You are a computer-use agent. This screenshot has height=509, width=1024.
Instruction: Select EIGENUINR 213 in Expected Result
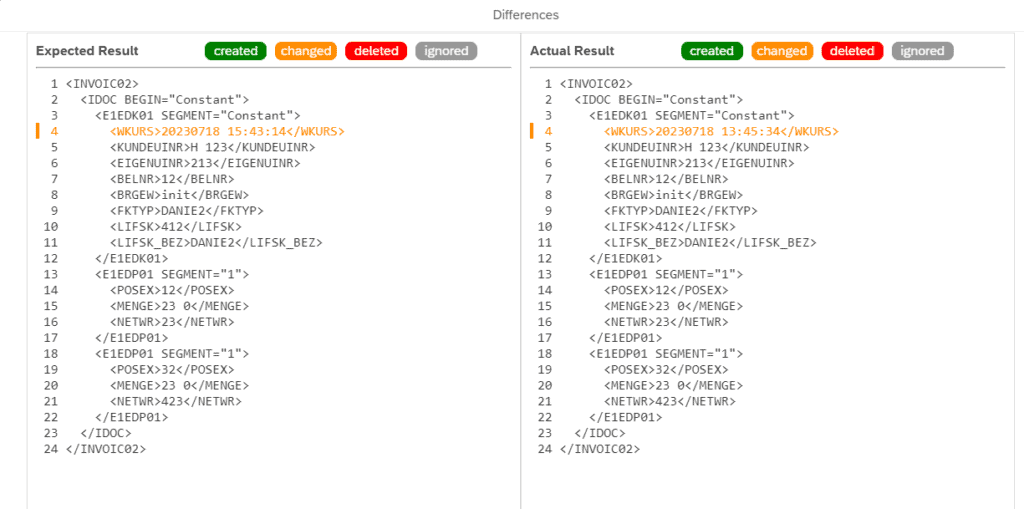(x=205, y=163)
